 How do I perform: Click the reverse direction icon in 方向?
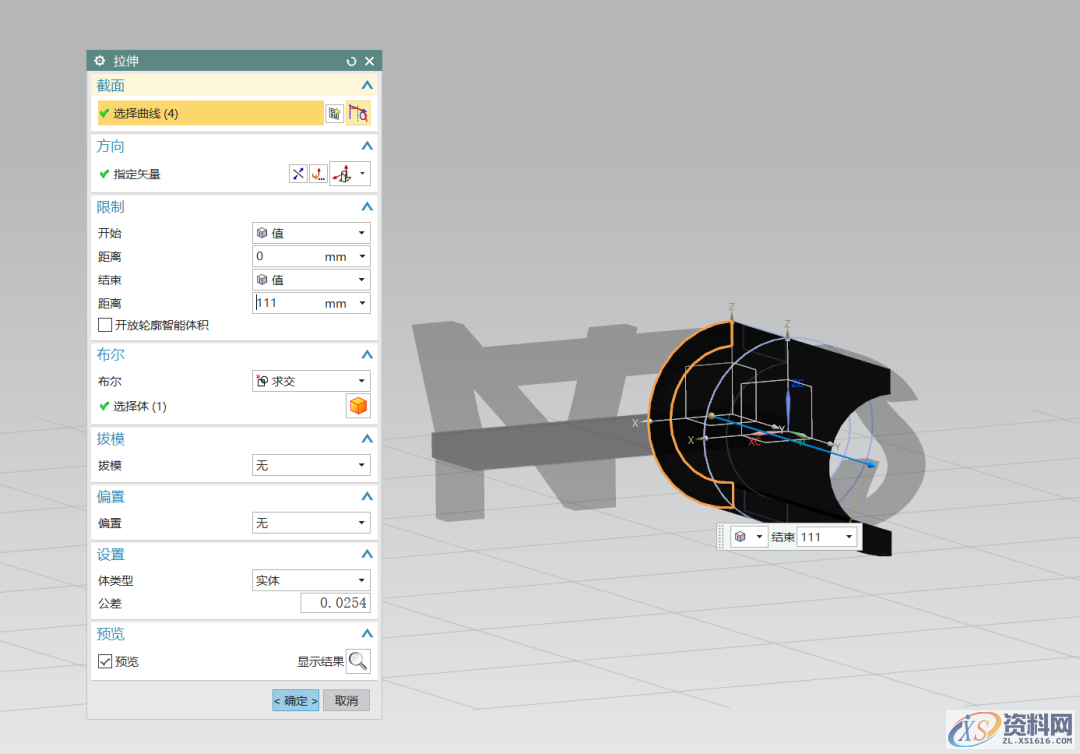pos(298,174)
